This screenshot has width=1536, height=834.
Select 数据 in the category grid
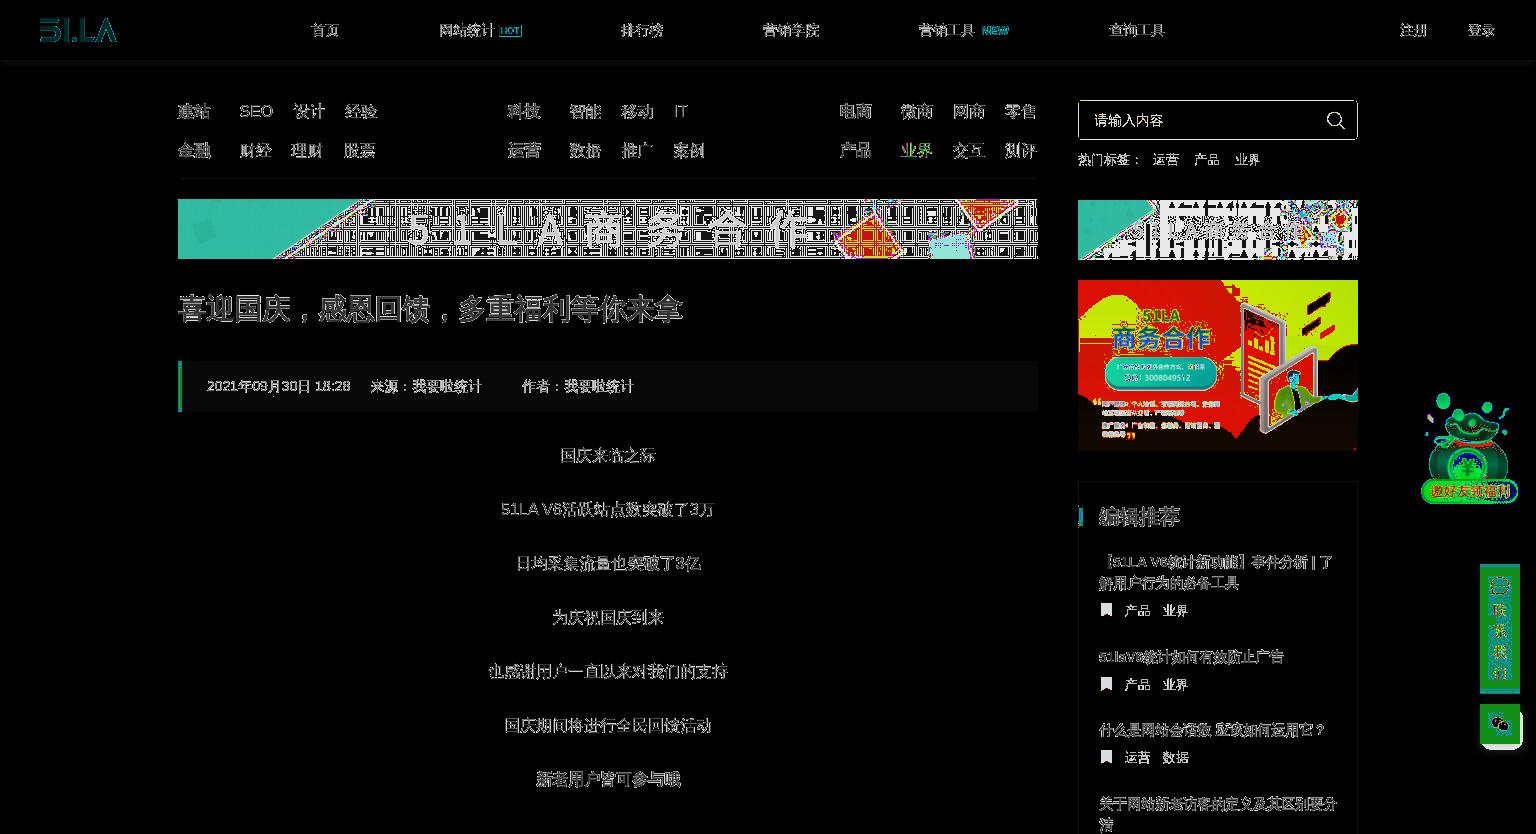click(585, 150)
